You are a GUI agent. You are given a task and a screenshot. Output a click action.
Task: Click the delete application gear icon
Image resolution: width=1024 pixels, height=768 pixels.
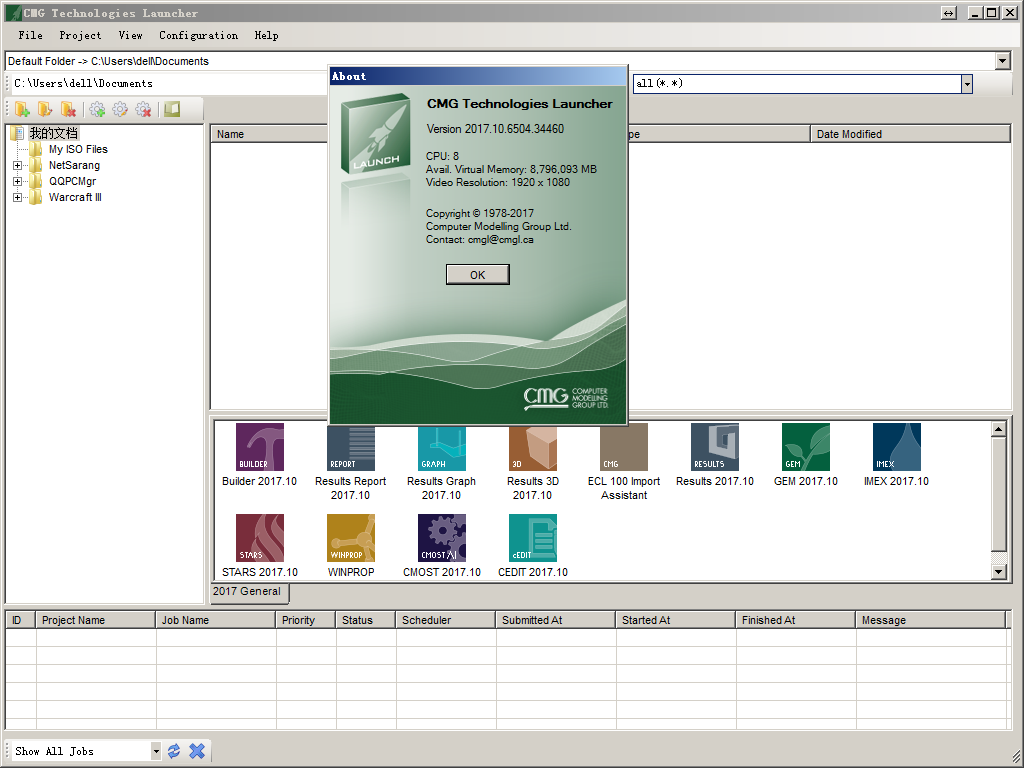[143, 109]
